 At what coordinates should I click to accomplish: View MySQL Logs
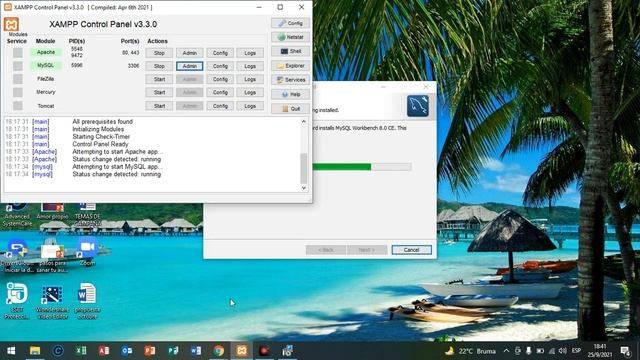pyautogui.click(x=250, y=66)
